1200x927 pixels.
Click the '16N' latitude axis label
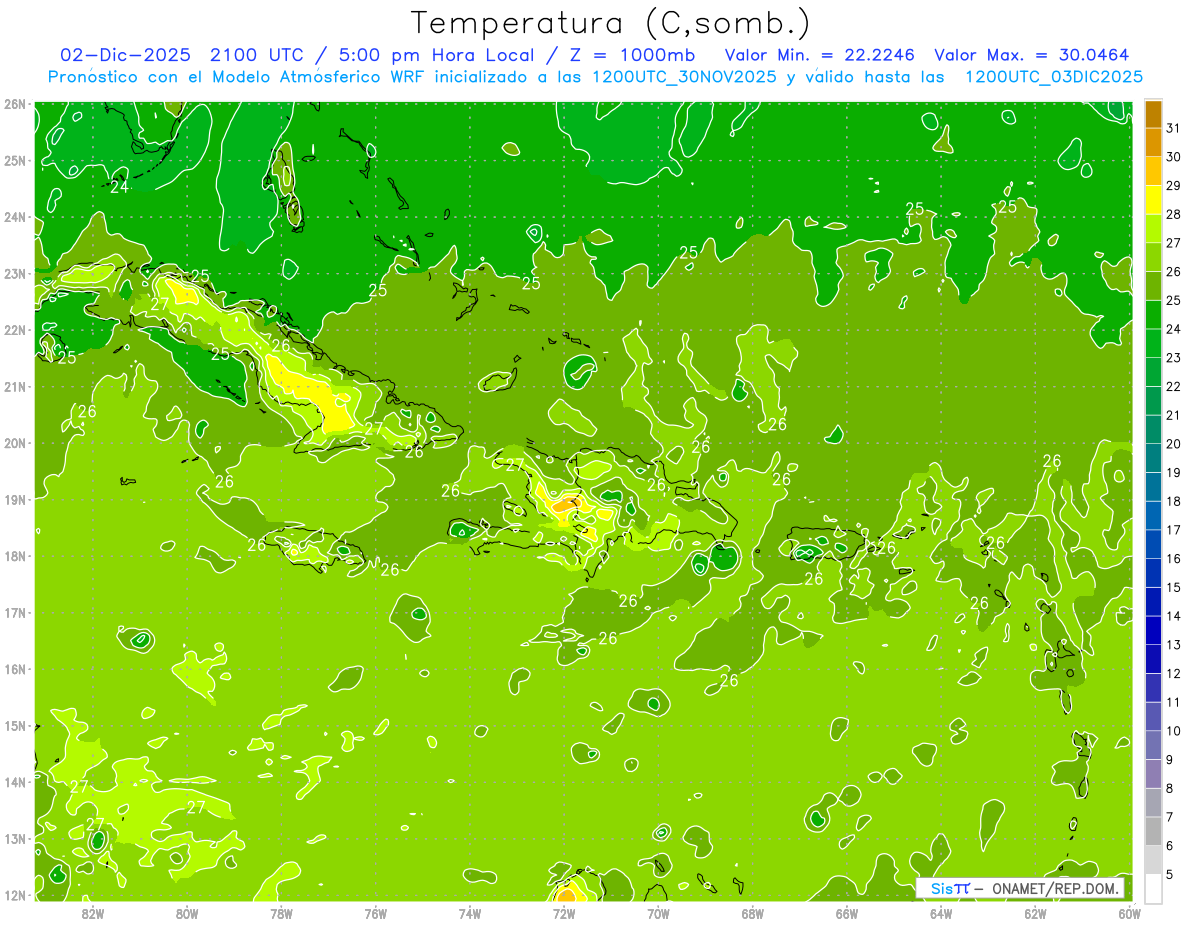tap(15, 669)
